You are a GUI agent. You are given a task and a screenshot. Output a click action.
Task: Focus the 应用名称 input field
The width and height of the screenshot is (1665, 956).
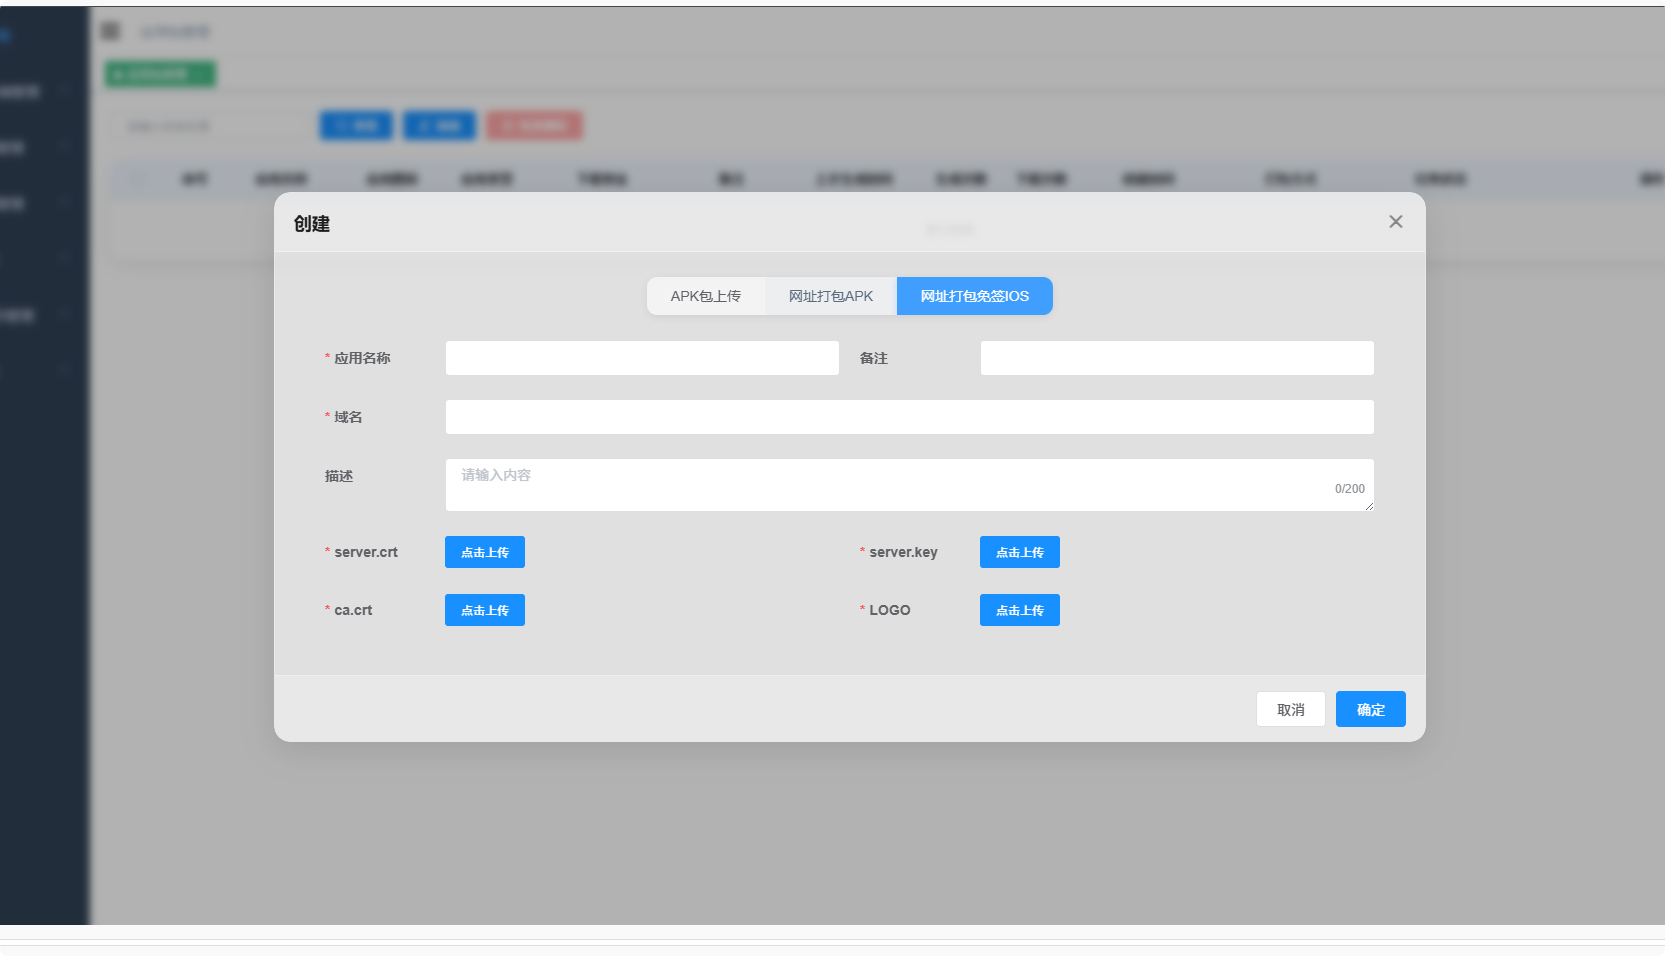tap(642, 358)
